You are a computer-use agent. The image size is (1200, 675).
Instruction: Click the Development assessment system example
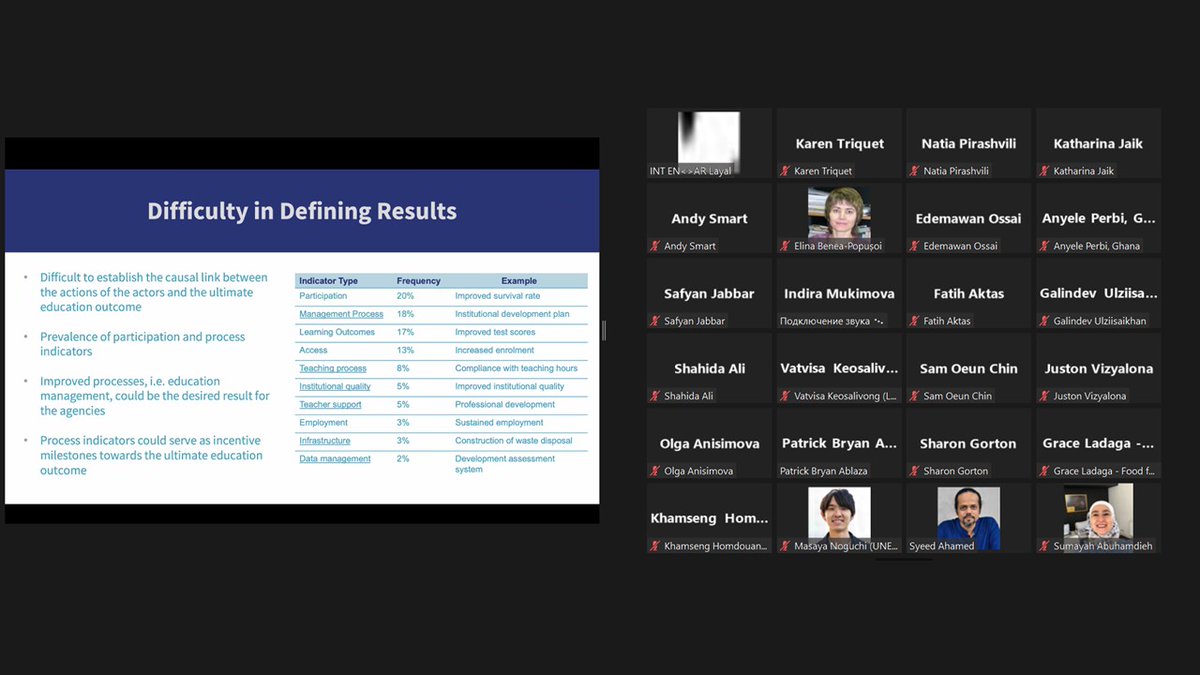[x=504, y=463]
